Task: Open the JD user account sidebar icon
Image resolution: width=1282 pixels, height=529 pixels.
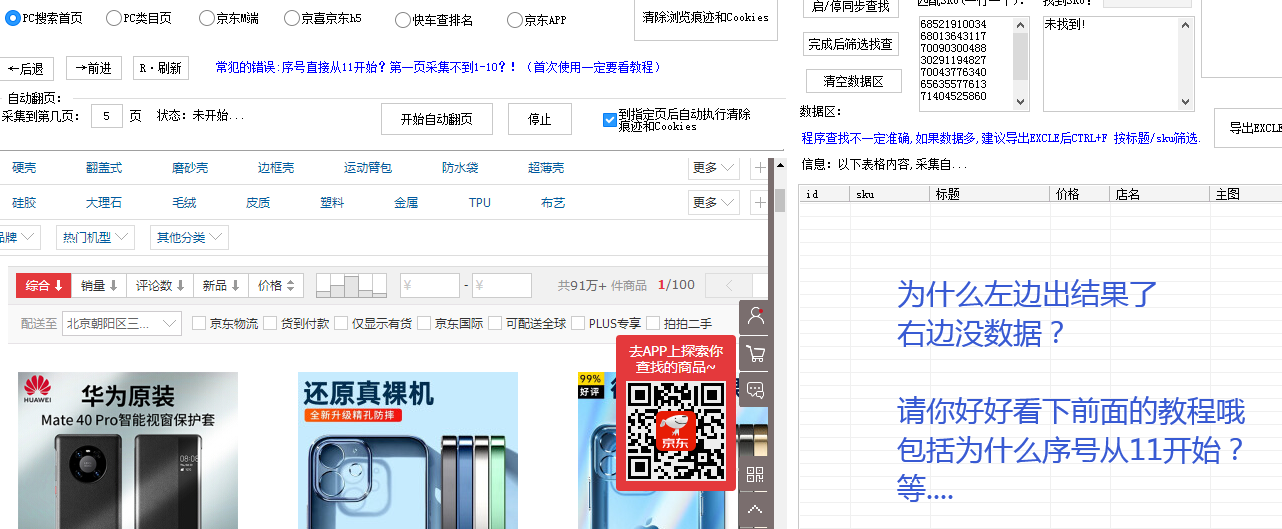Action: click(x=755, y=317)
